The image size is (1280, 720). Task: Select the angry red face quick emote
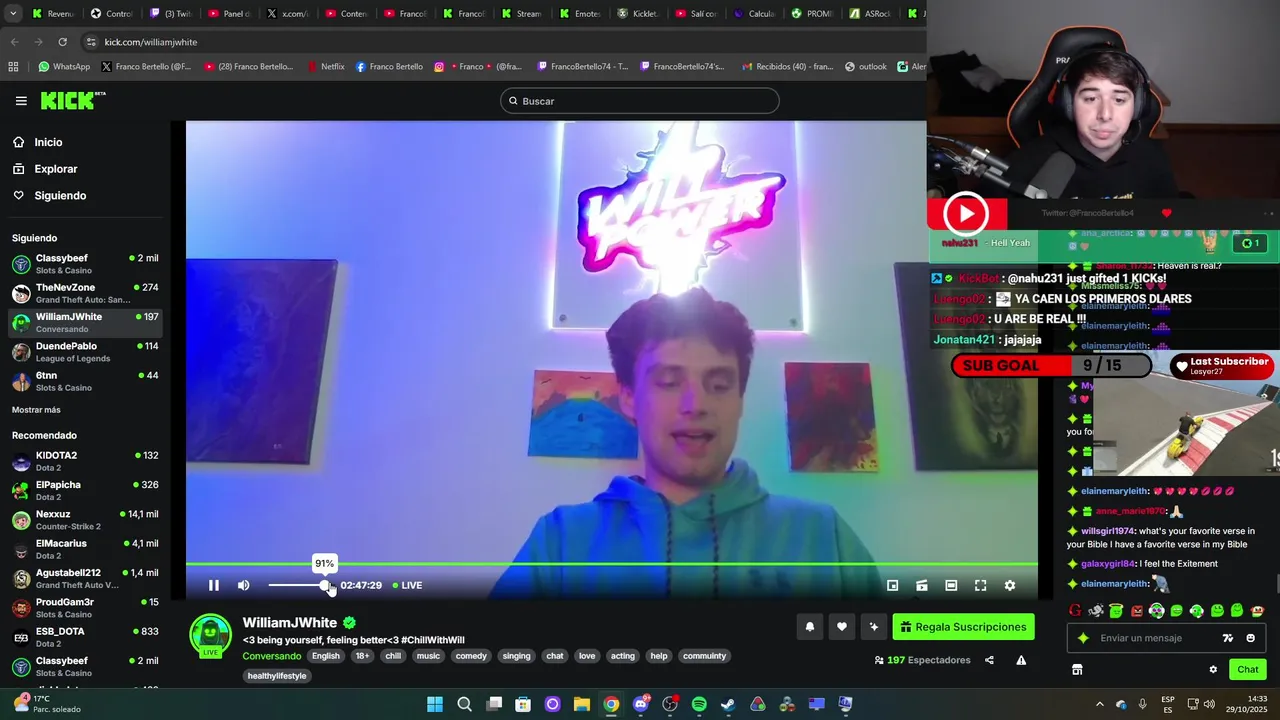pyautogui.click(x=1136, y=611)
